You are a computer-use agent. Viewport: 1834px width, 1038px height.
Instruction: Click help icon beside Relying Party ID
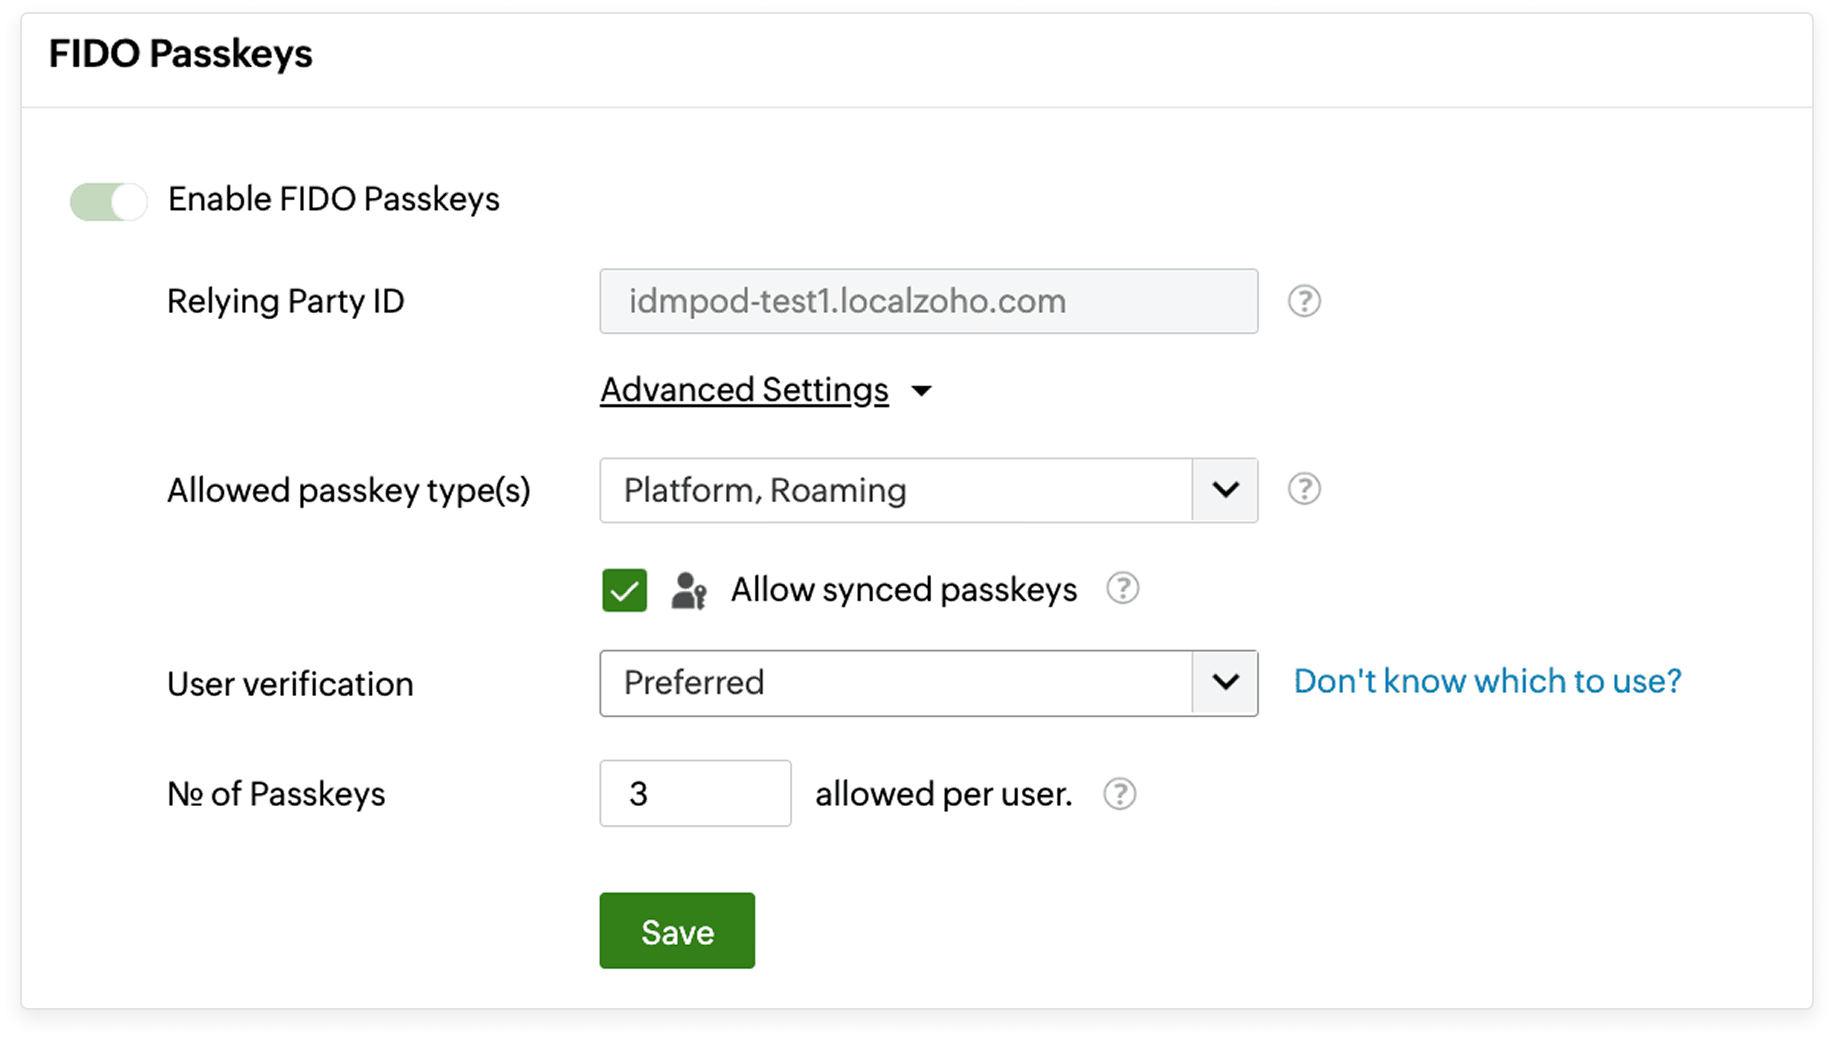click(x=1303, y=301)
